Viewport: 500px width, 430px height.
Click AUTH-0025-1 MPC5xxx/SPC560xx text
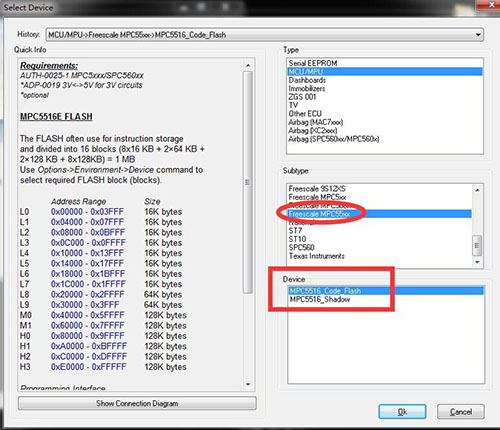click(x=82, y=75)
